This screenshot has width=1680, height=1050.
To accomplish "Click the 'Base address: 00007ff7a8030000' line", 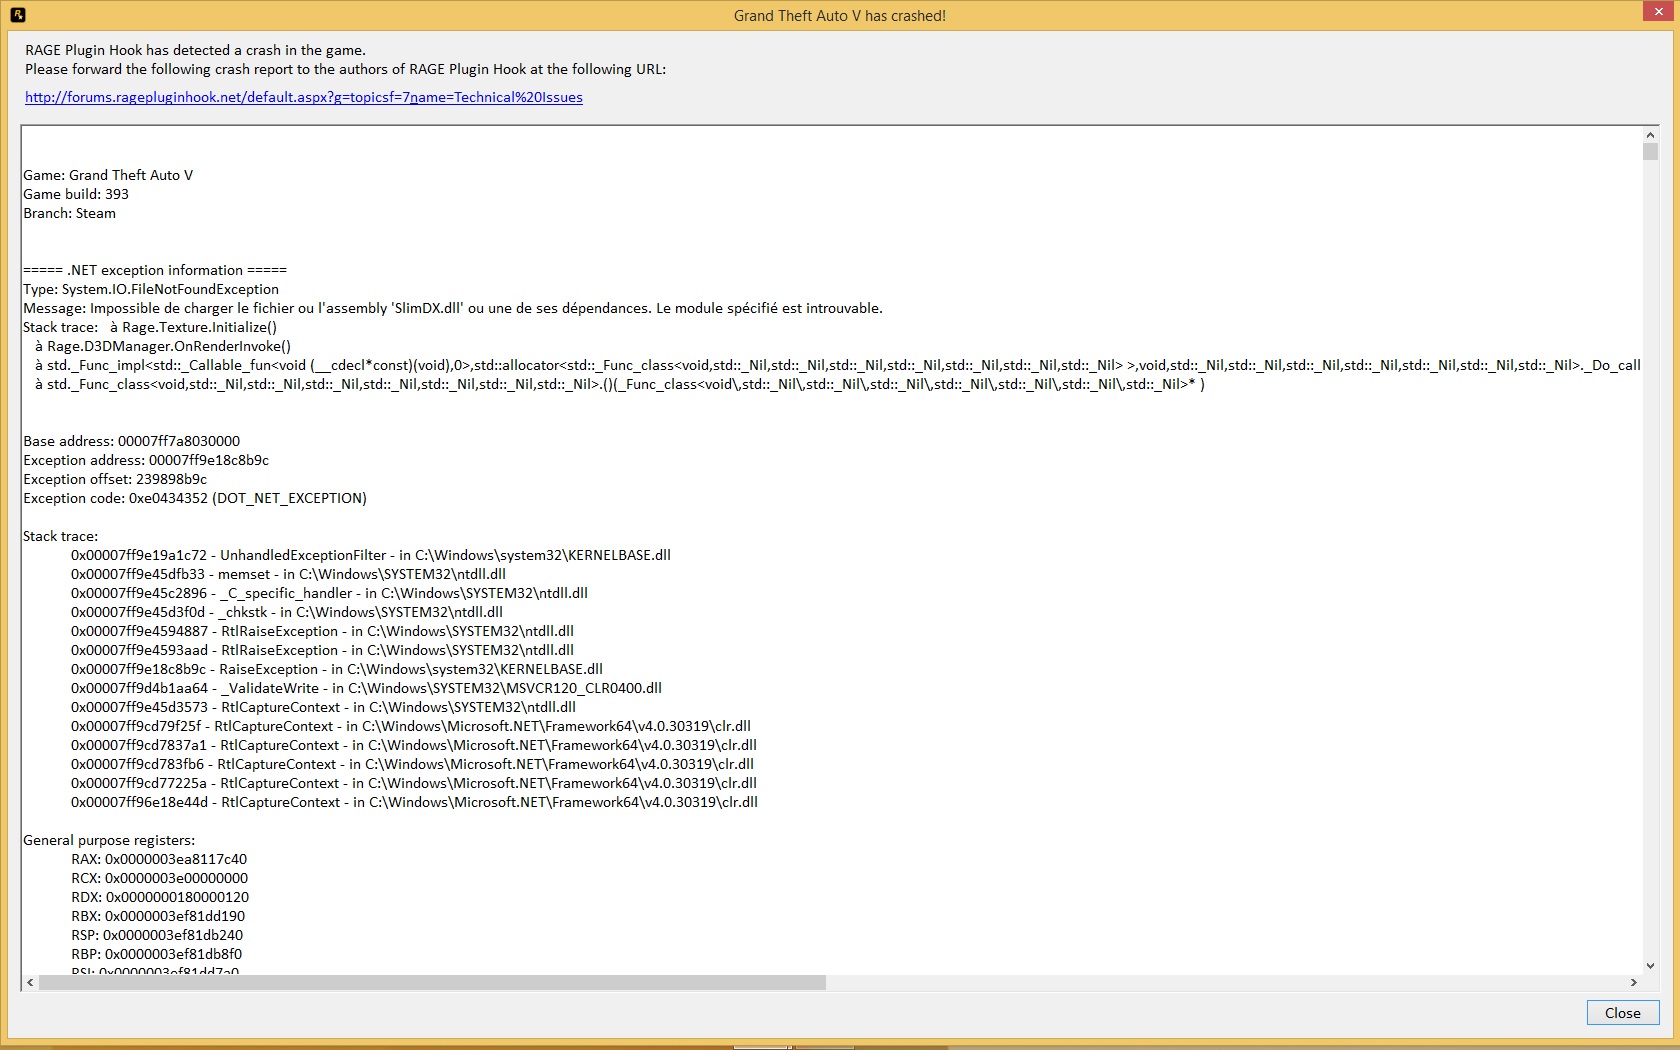I will (132, 441).
